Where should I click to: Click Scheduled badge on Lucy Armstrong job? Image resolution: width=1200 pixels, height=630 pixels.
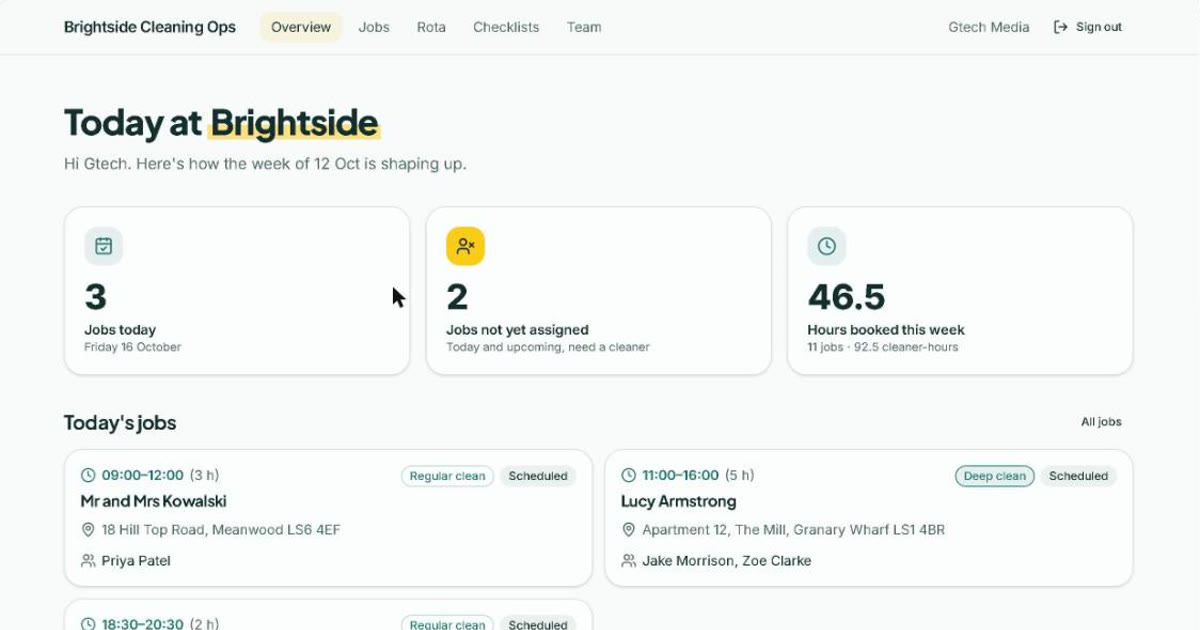(x=1078, y=476)
